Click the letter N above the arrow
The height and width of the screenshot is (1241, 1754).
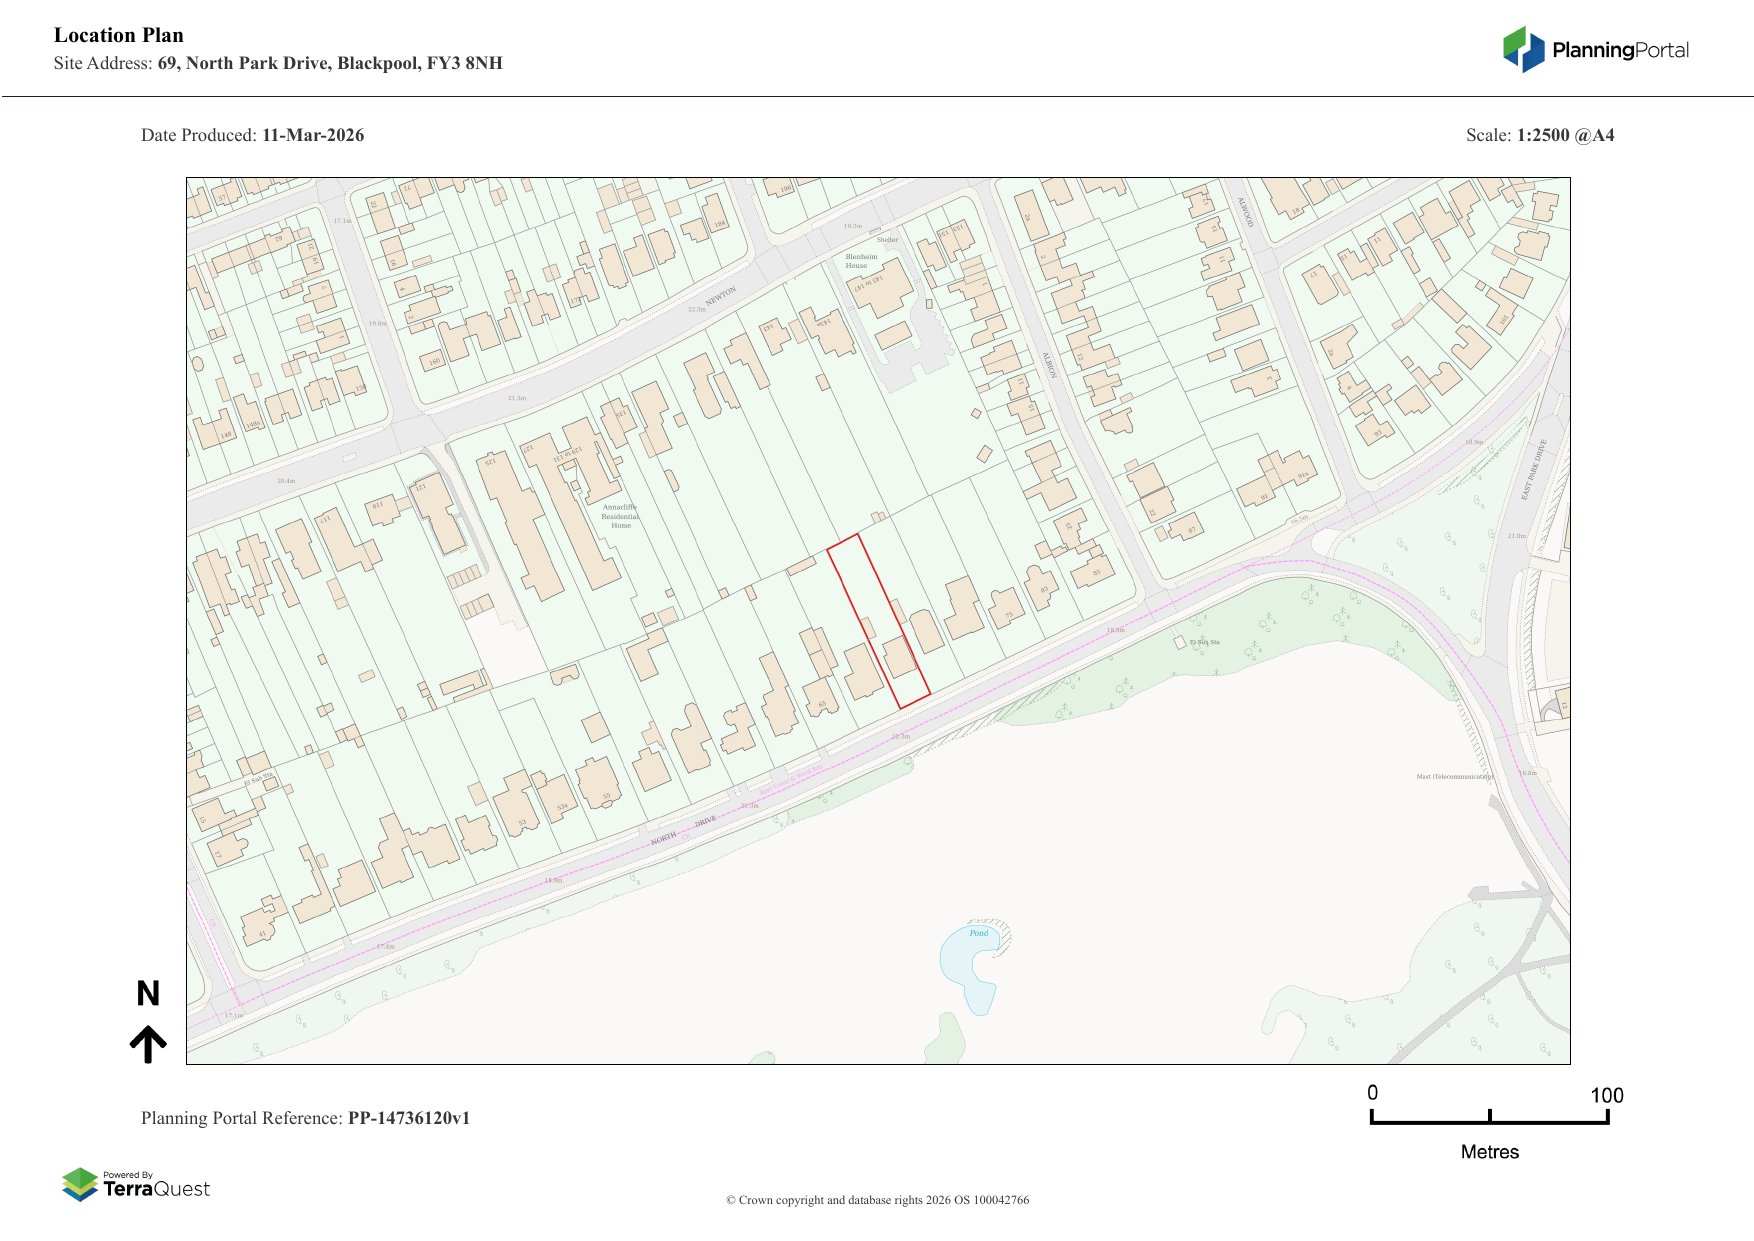(x=148, y=994)
